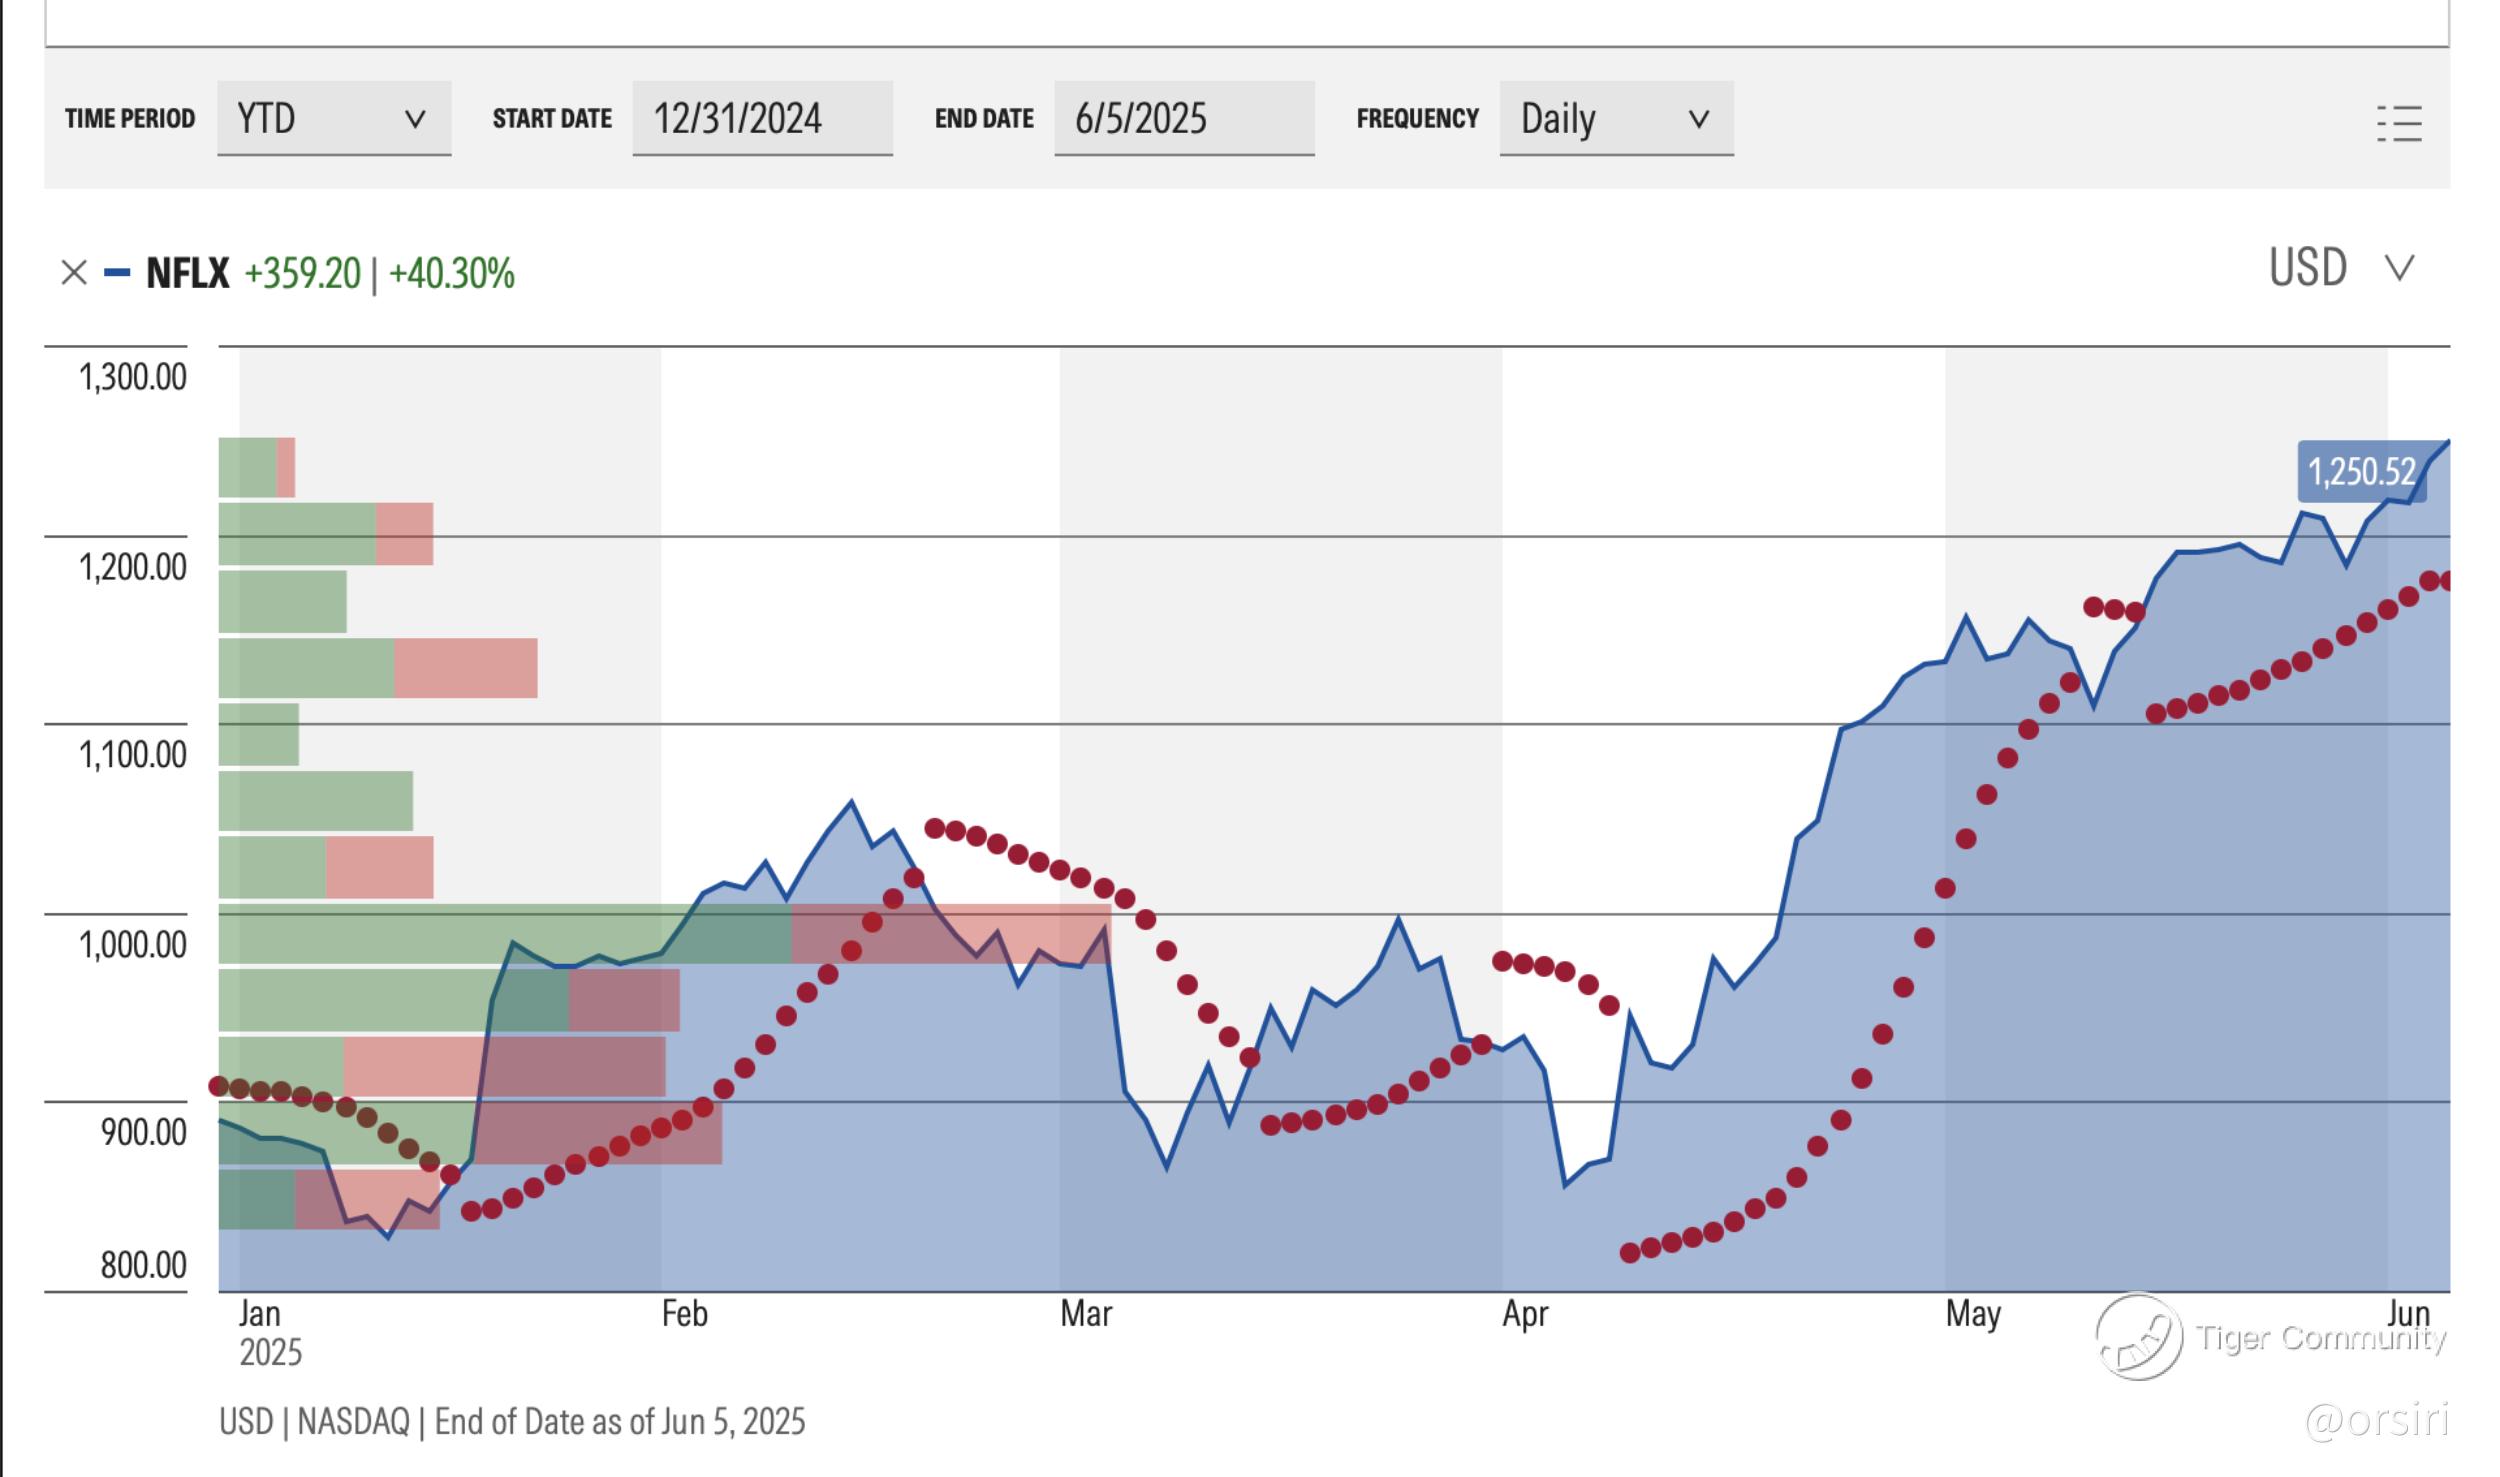2500x1477 pixels.
Task: Click the chevron arrow in YTD selector
Action: (415, 120)
